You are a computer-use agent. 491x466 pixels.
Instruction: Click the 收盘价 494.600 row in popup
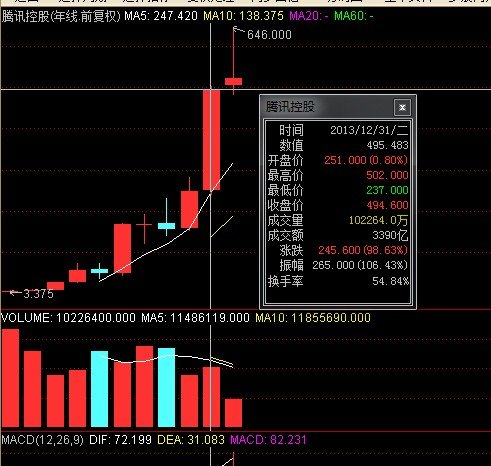coord(338,205)
